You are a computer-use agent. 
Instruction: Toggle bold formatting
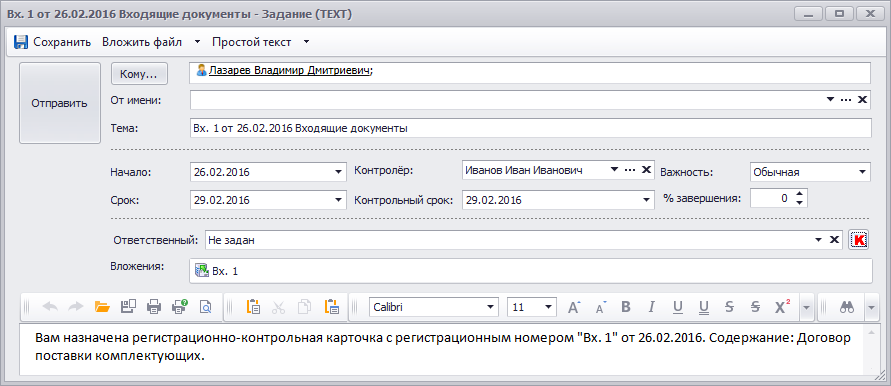[x=626, y=308]
